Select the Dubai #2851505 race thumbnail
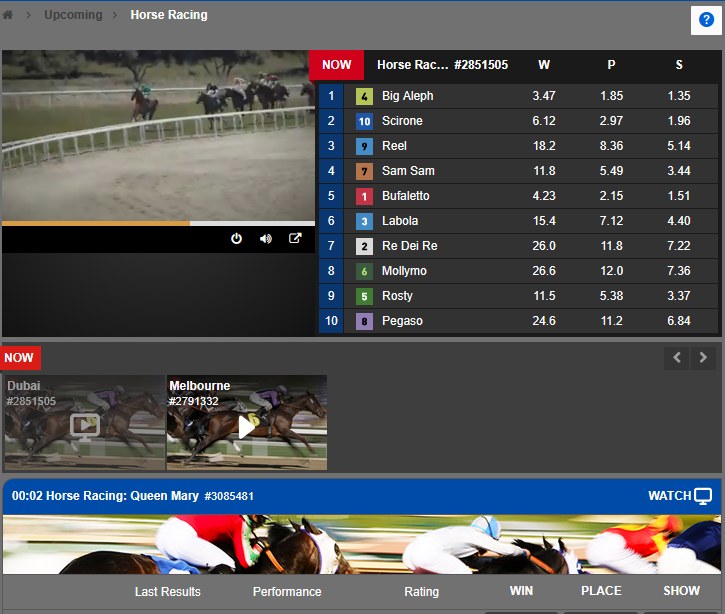 [85, 423]
